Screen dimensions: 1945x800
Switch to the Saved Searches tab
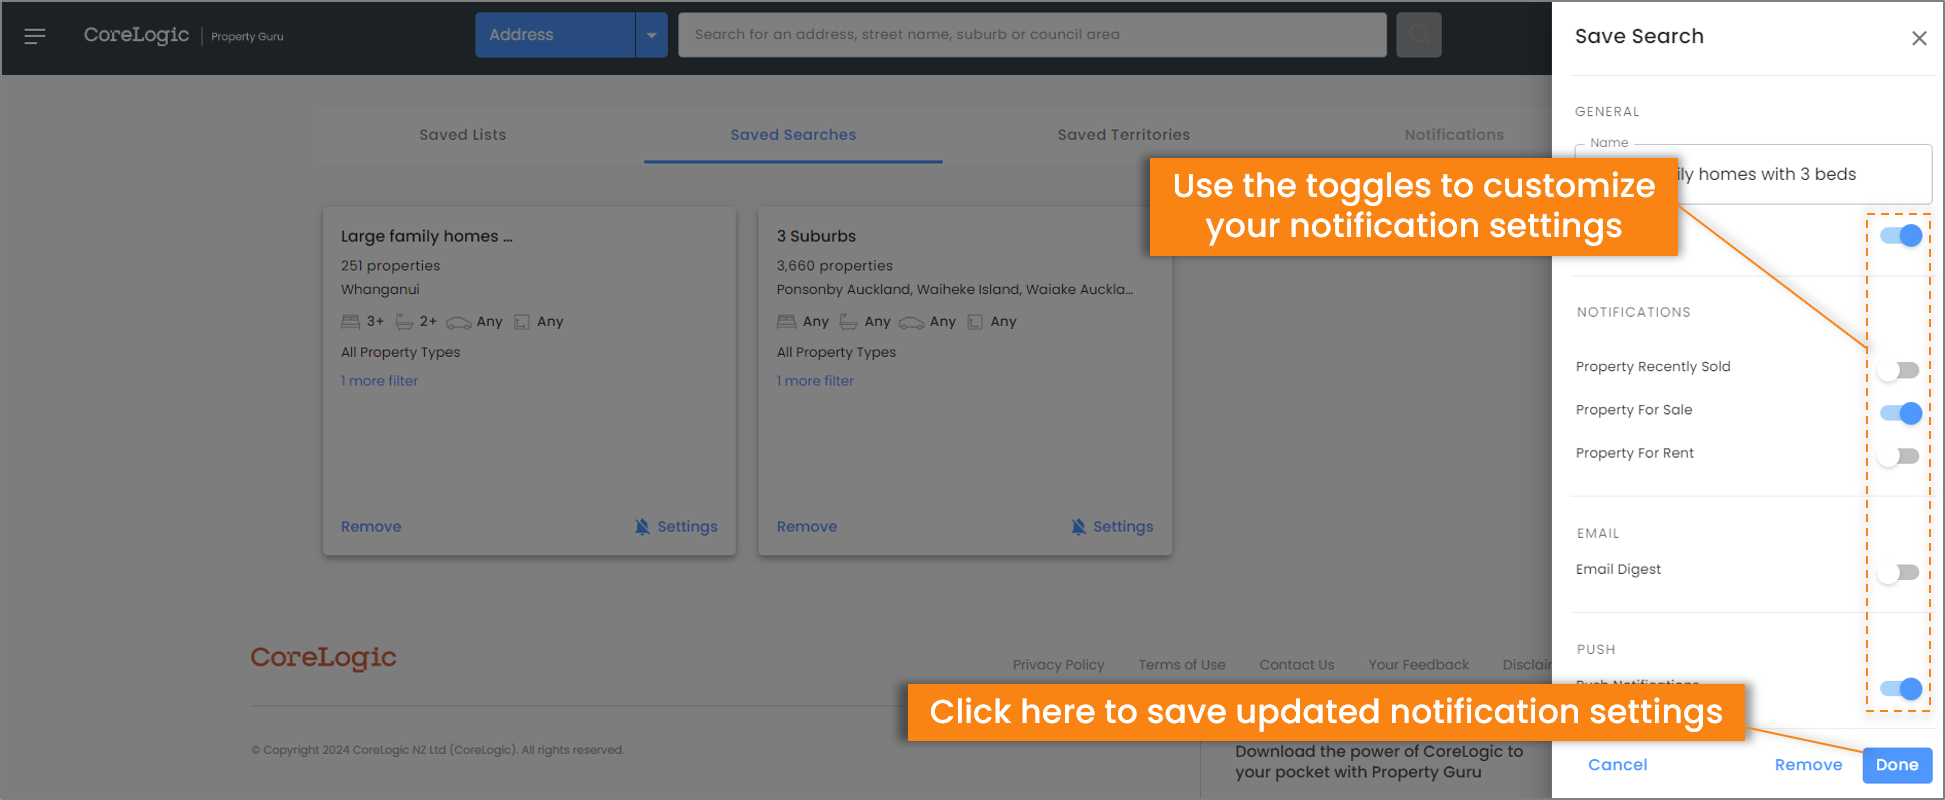[793, 135]
